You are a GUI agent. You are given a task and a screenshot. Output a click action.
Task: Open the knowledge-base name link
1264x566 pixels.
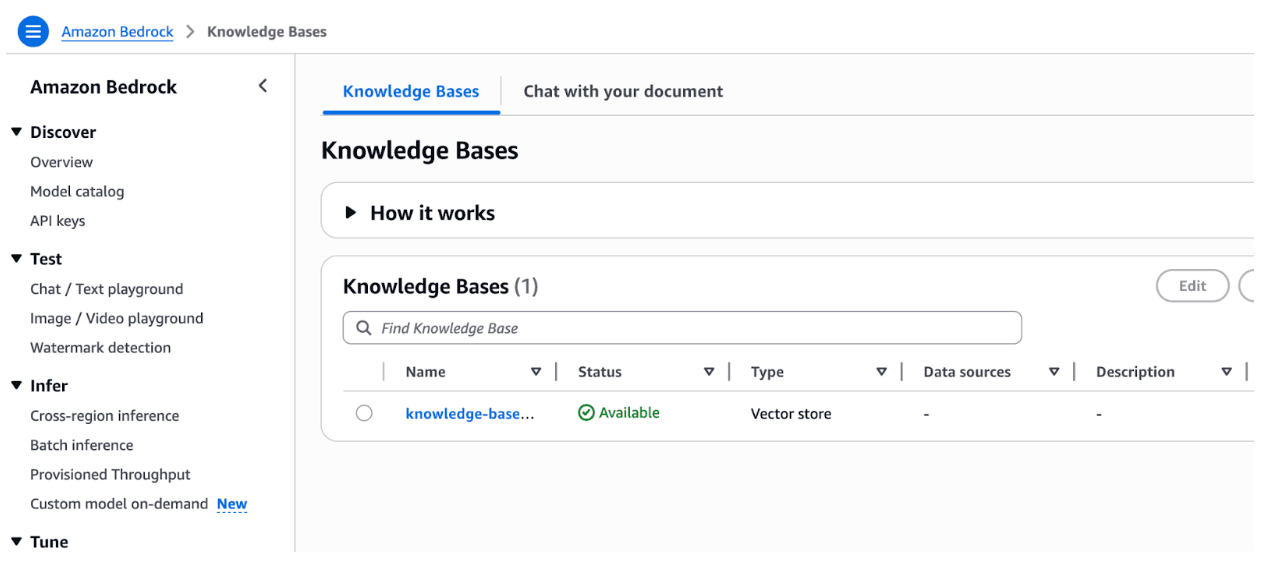point(469,413)
